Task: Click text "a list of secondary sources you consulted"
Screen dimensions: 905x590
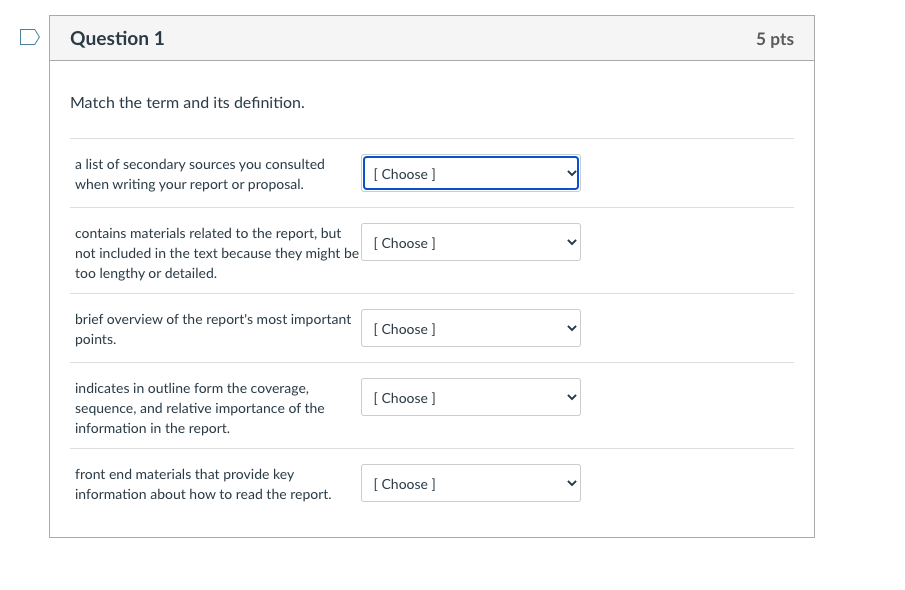Action: pyautogui.click(x=200, y=165)
